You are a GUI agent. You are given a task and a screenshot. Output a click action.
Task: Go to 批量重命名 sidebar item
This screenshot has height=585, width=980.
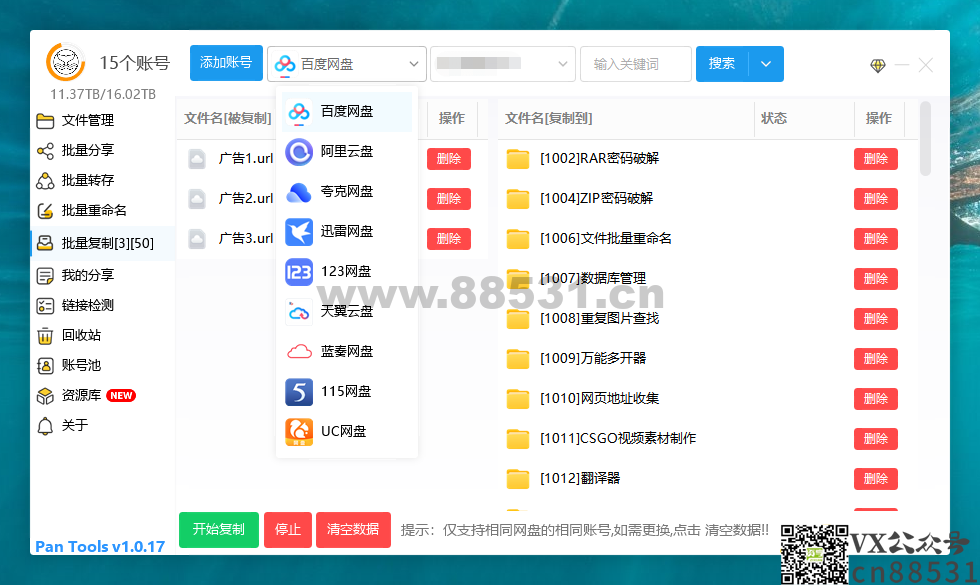[x=94, y=211]
